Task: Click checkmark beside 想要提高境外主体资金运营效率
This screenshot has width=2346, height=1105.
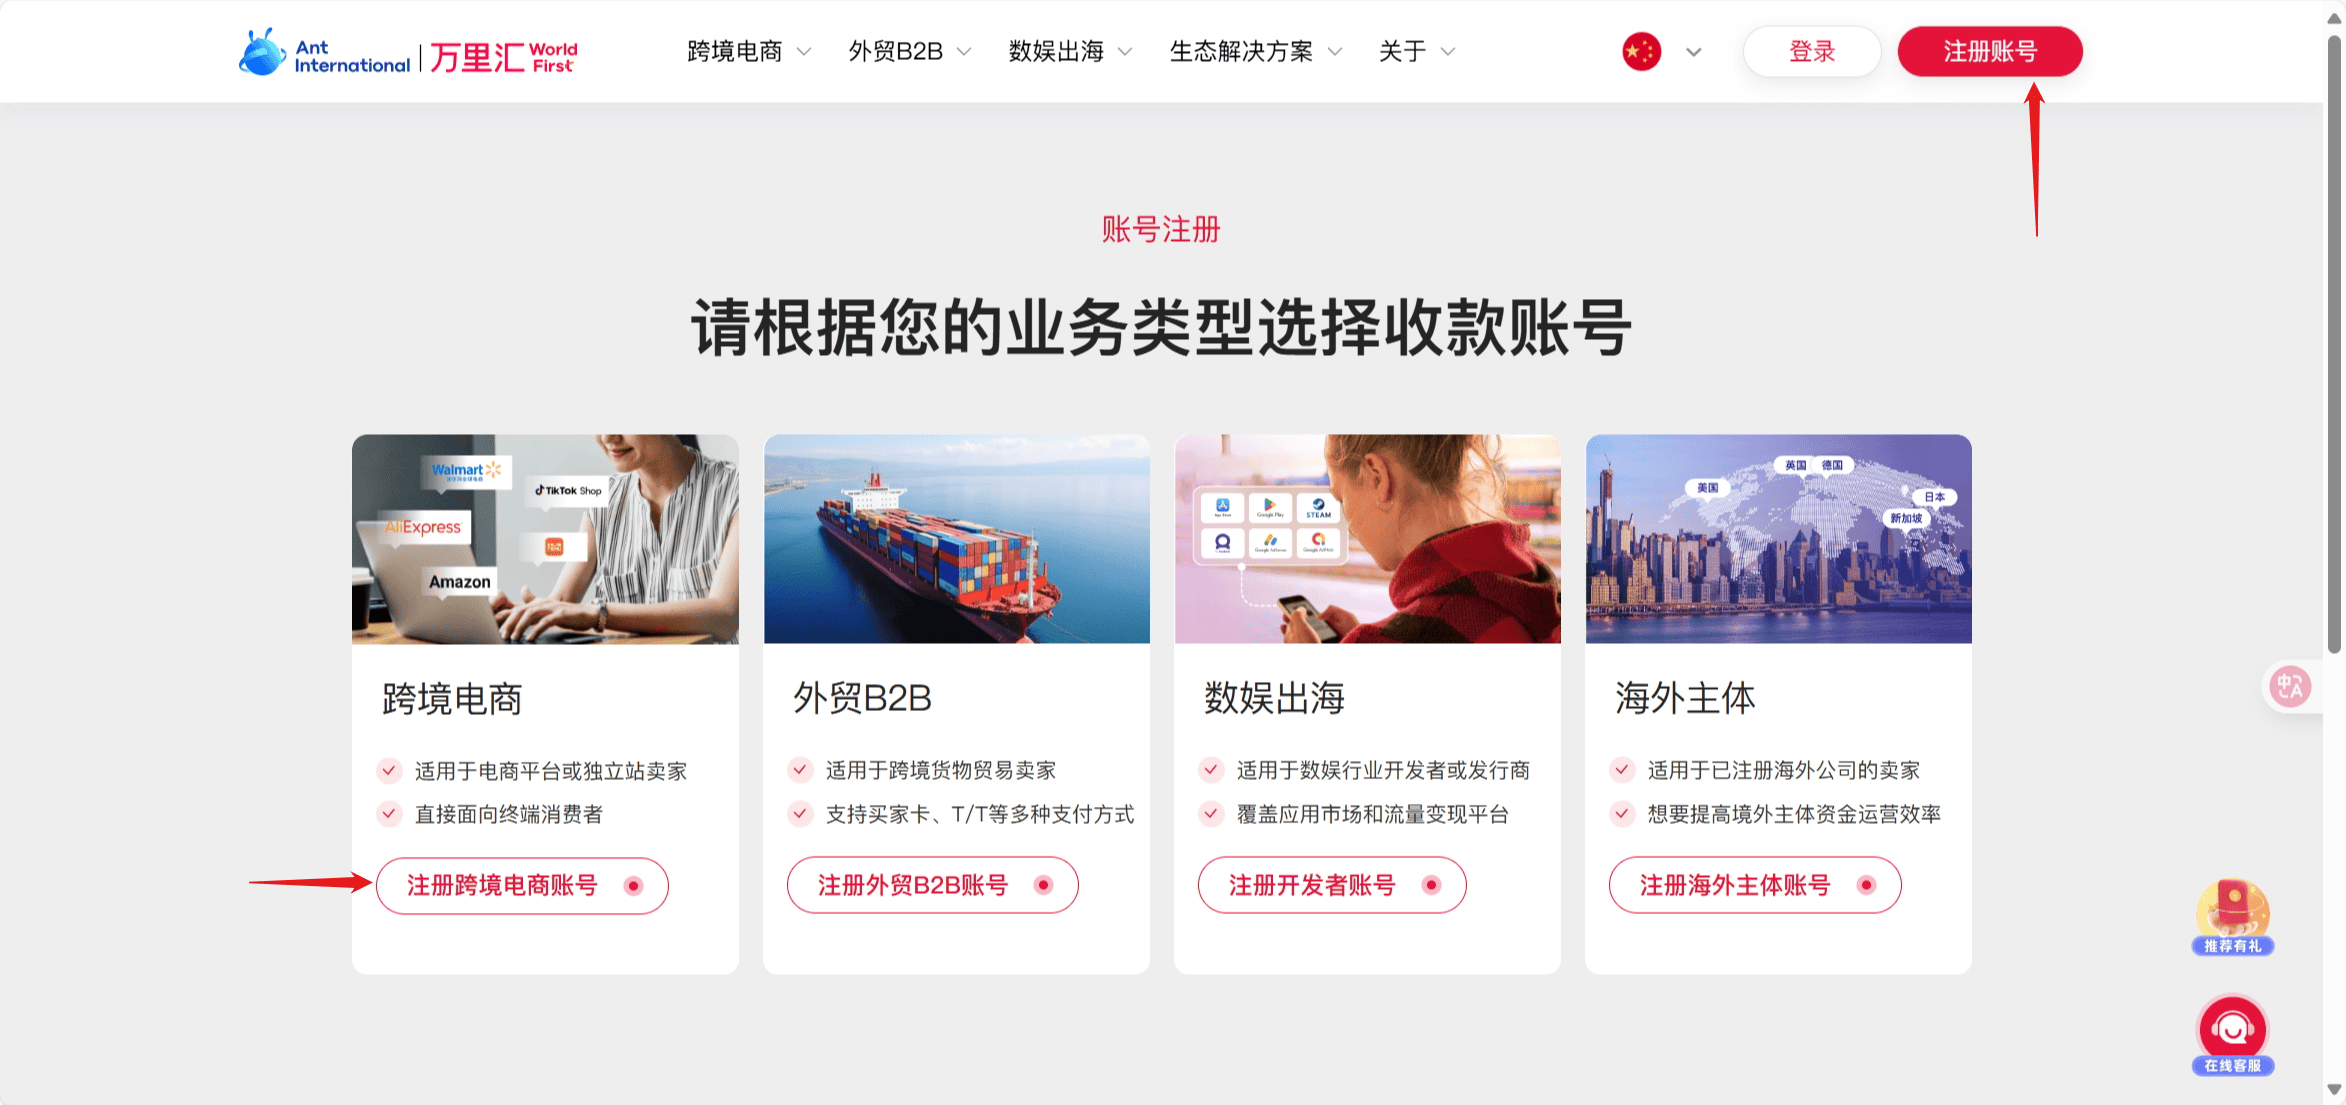Action: click(x=1622, y=814)
